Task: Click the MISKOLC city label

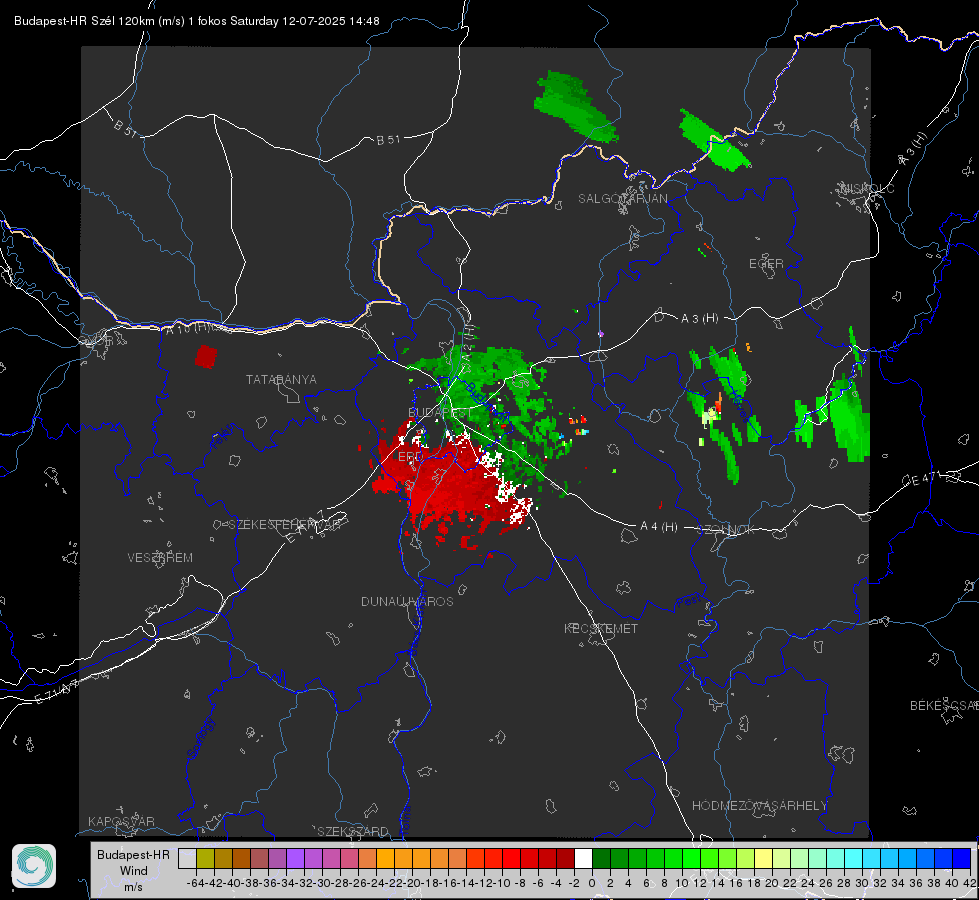Action: [x=867, y=189]
